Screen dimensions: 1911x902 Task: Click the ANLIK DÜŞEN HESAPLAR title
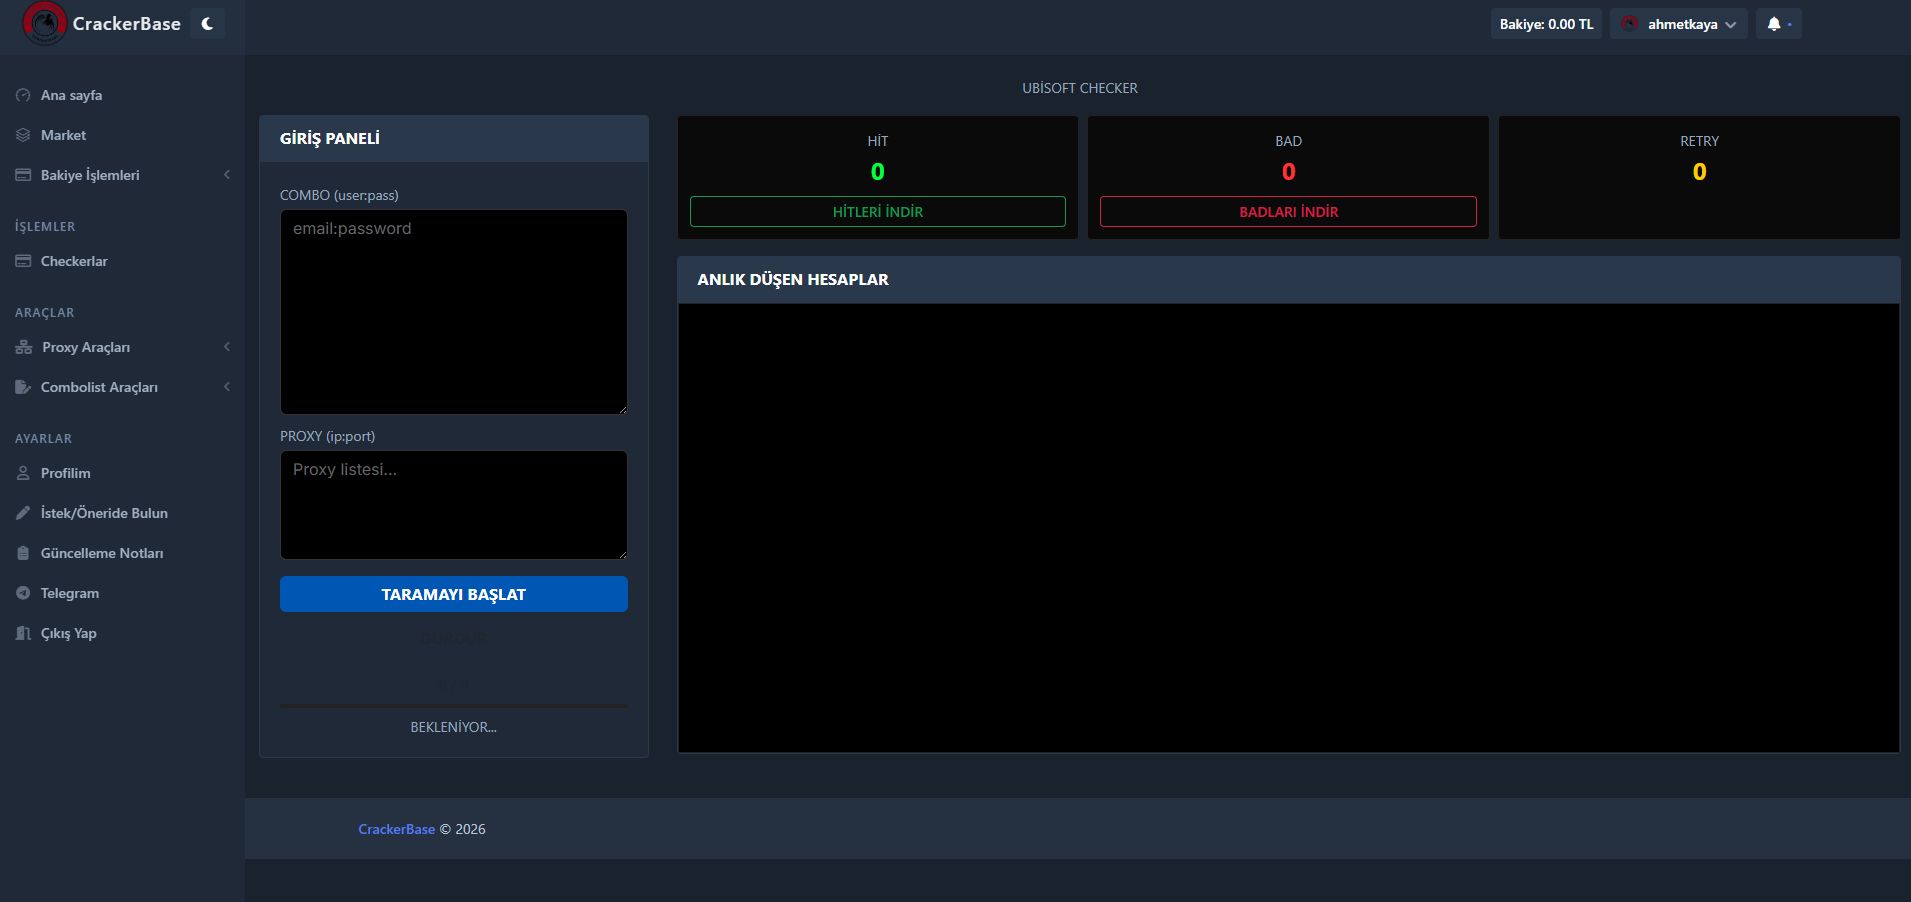793,280
